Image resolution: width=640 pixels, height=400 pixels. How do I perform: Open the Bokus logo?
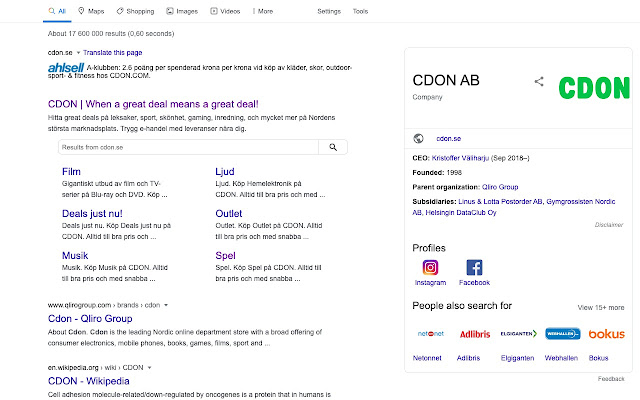(x=607, y=334)
